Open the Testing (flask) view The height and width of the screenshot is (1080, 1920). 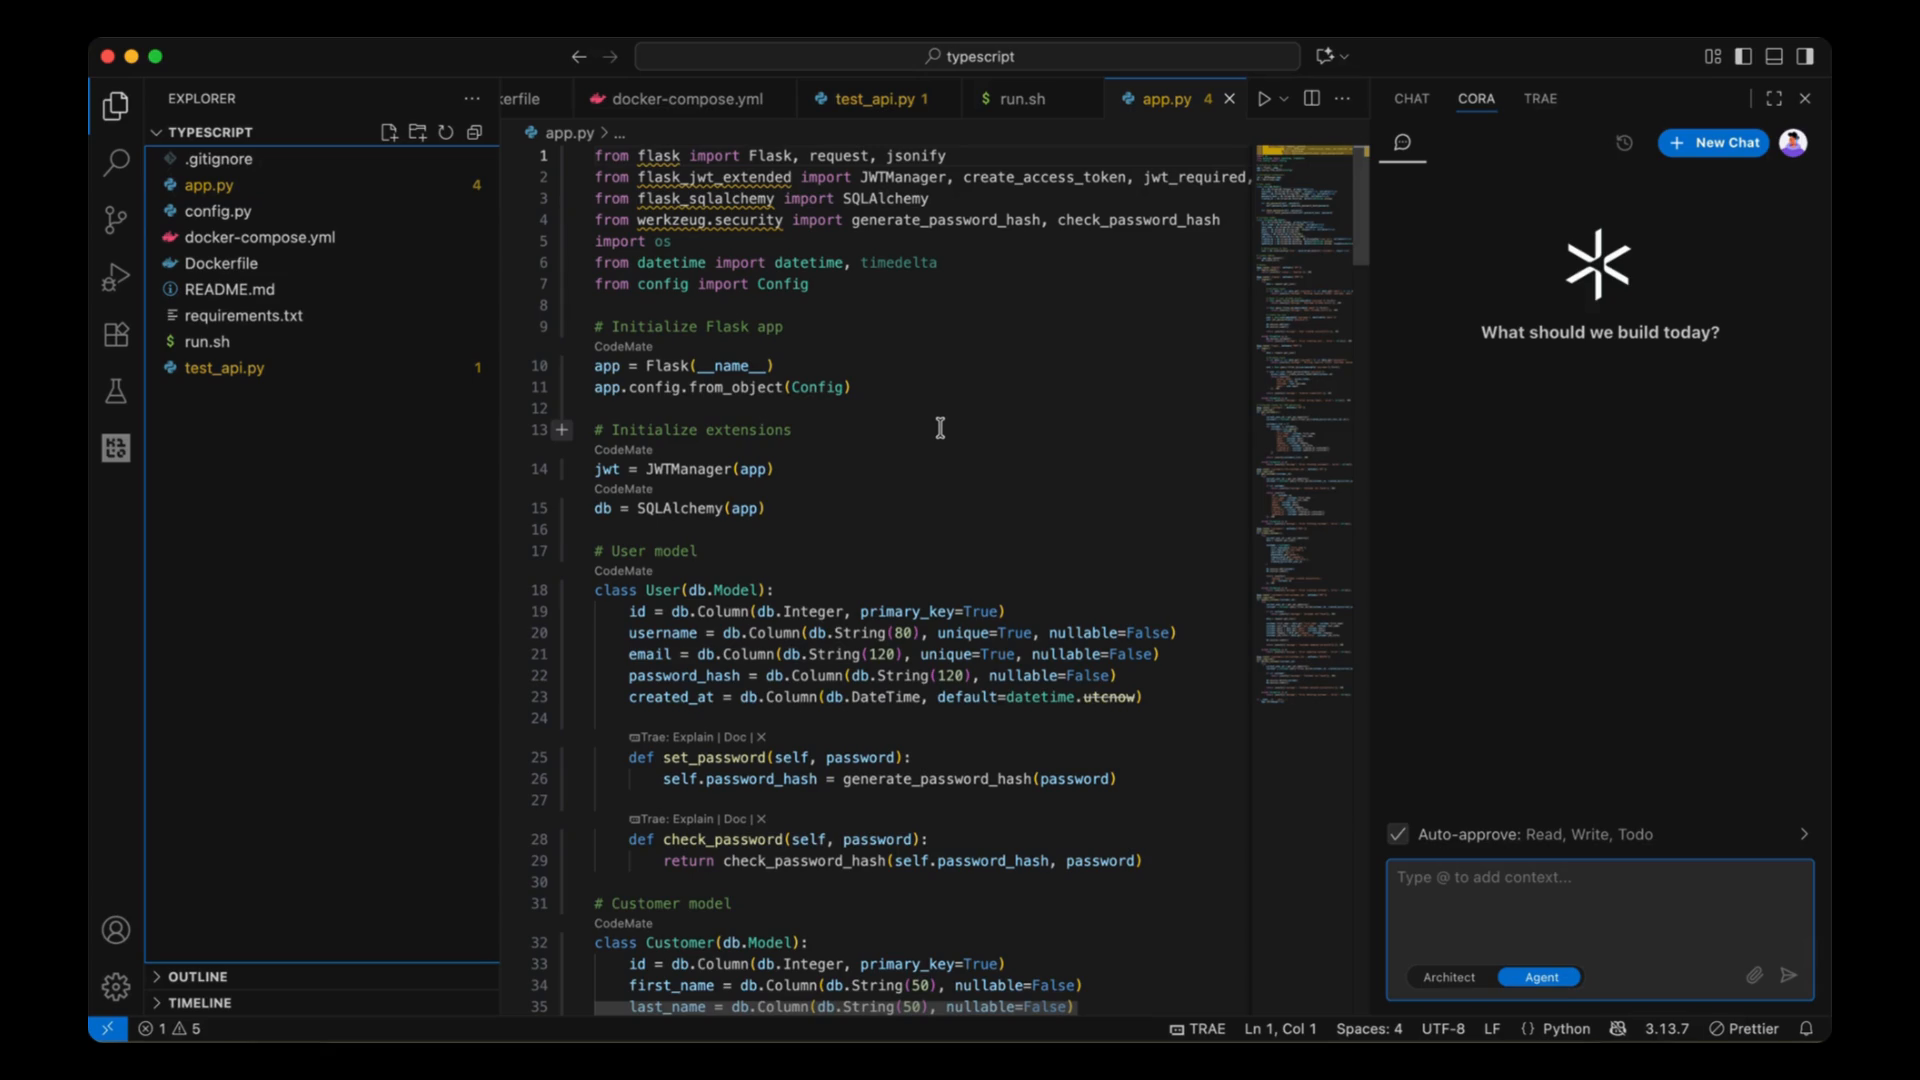[x=116, y=391]
